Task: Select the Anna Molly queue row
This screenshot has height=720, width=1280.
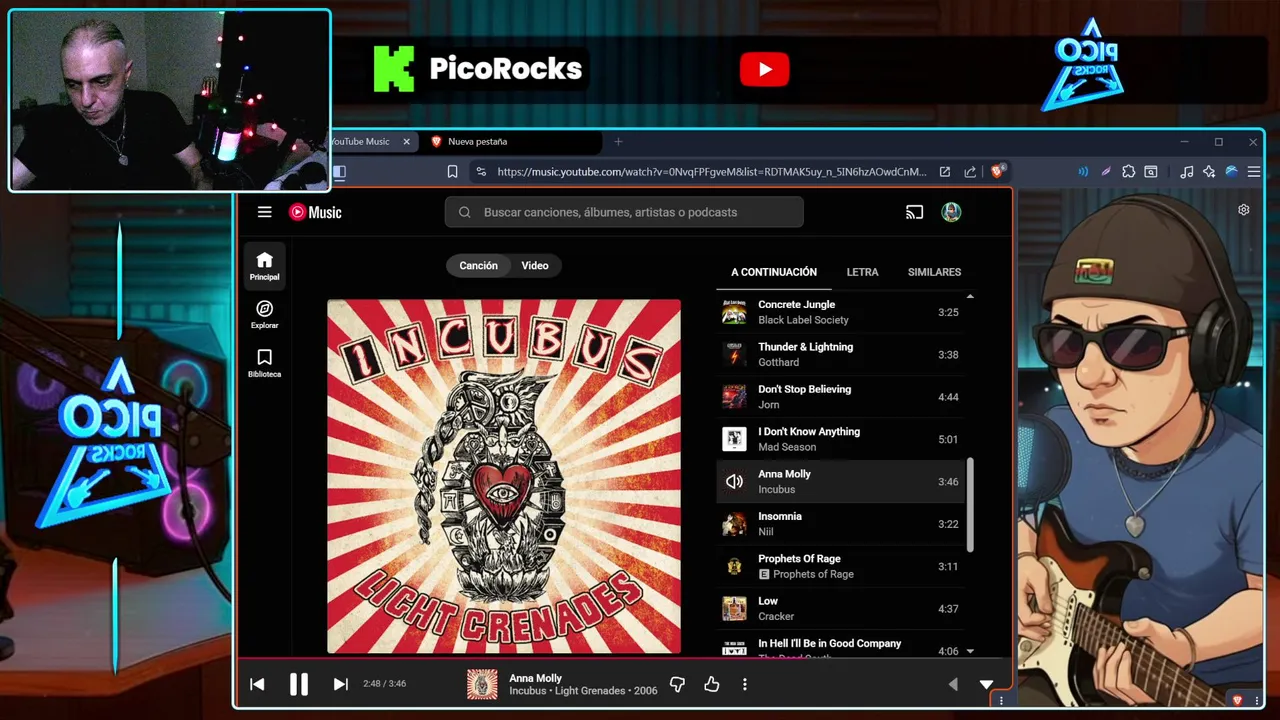Action: click(840, 482)
